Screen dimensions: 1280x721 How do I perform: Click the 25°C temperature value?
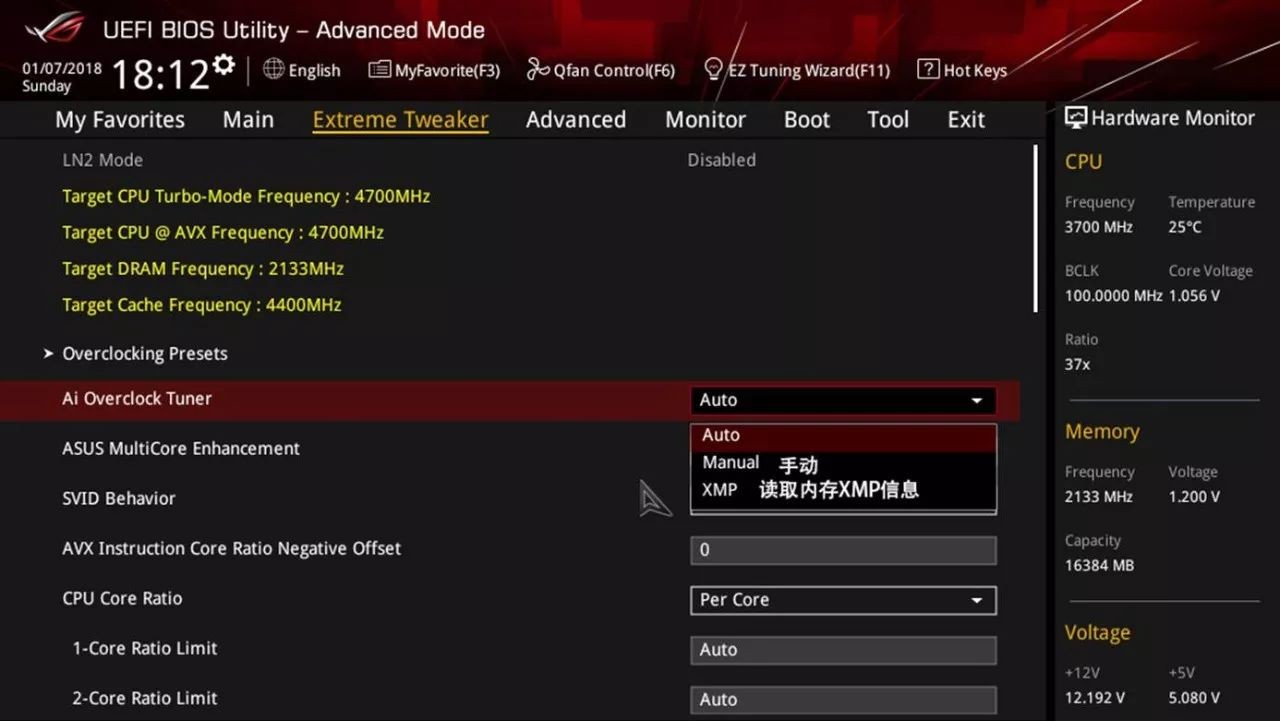(x=1185, y=227)
